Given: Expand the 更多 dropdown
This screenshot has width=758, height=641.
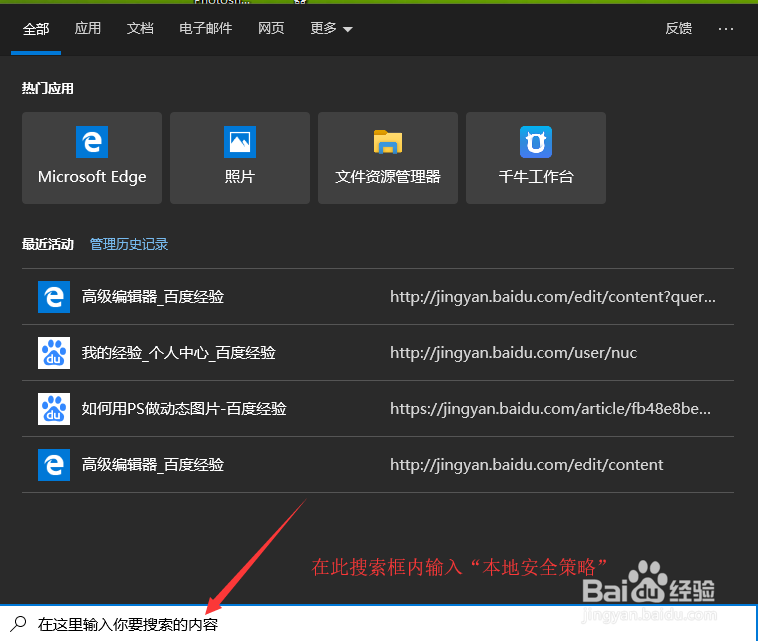Looking at the screenshot, I should (331, 28).
